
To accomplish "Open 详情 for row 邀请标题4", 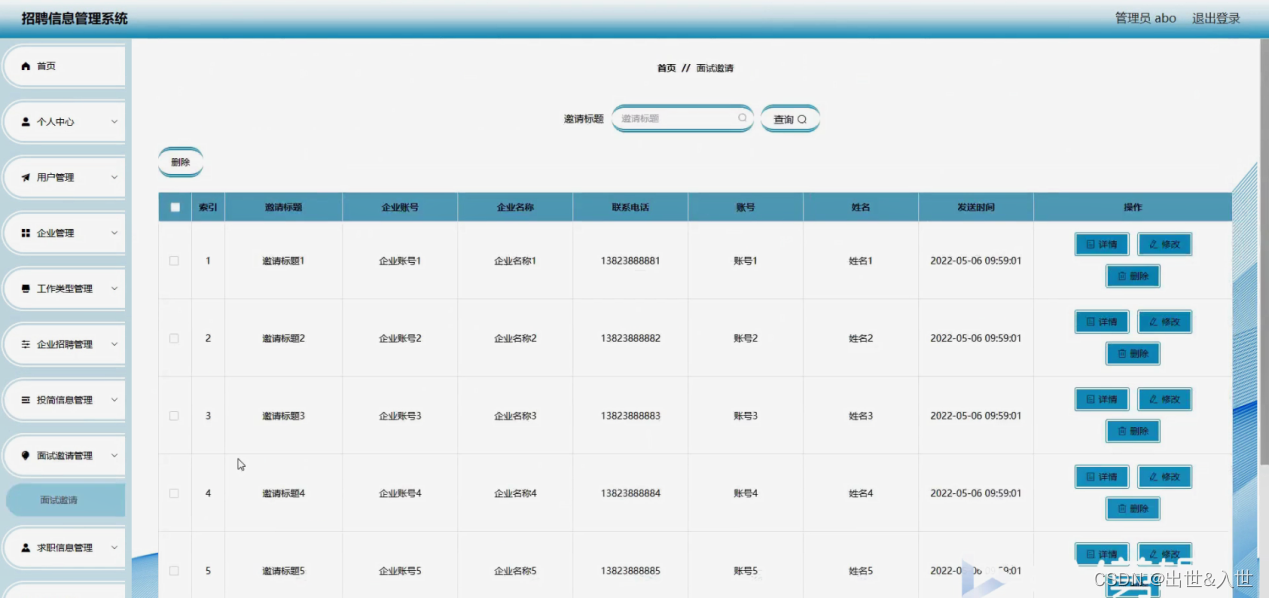I will pyautogui.click(x=1102, y=477).
